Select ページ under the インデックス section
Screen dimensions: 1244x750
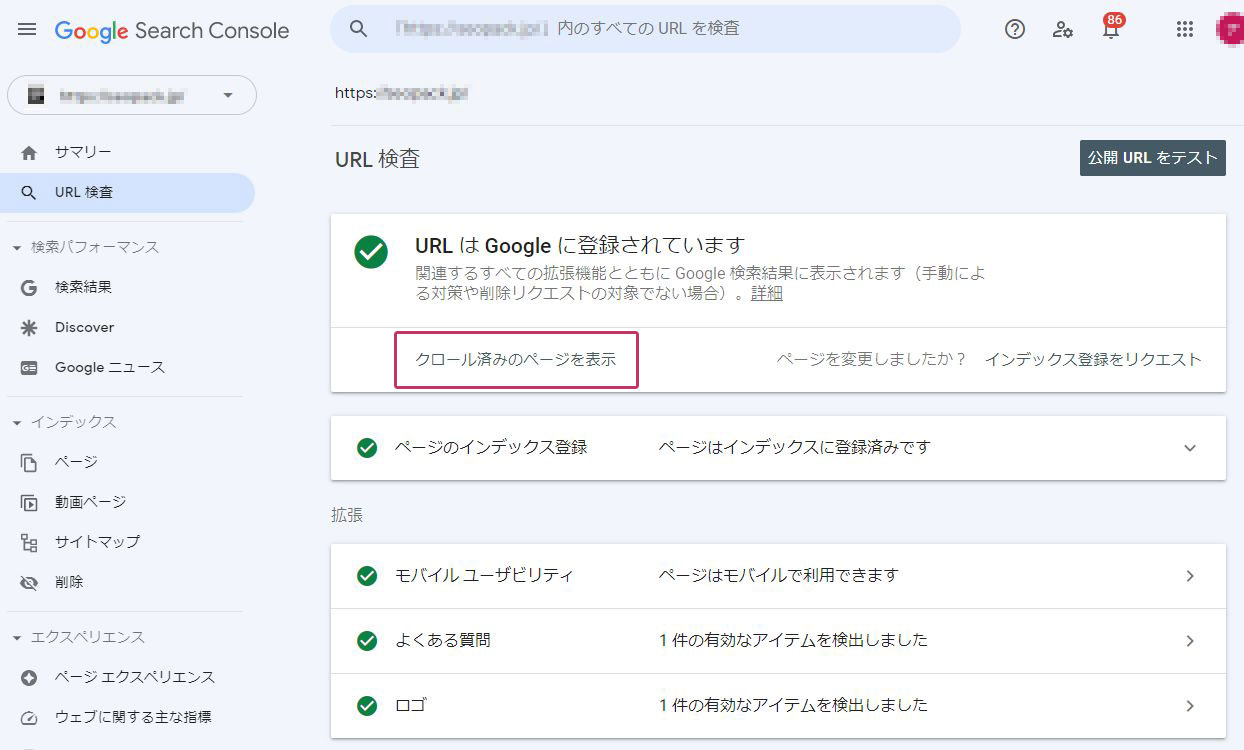(78, 462)
